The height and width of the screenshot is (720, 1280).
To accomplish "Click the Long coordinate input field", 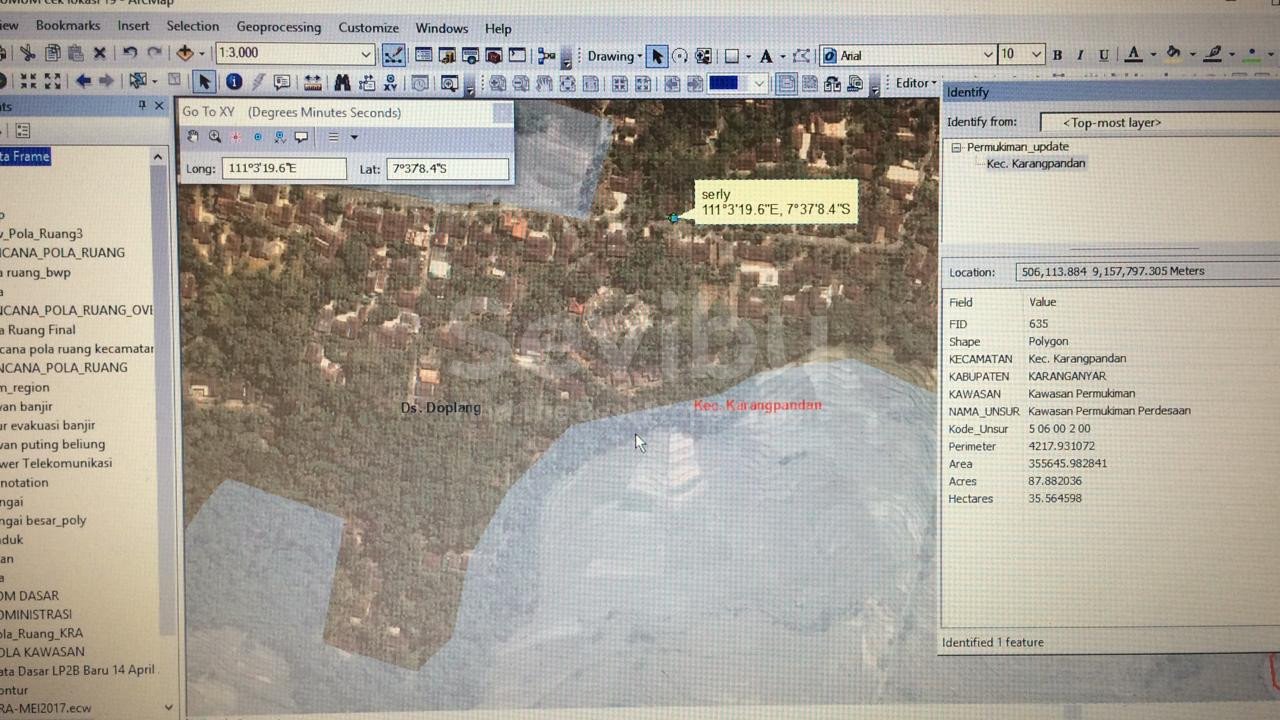I will coord(284,169).
